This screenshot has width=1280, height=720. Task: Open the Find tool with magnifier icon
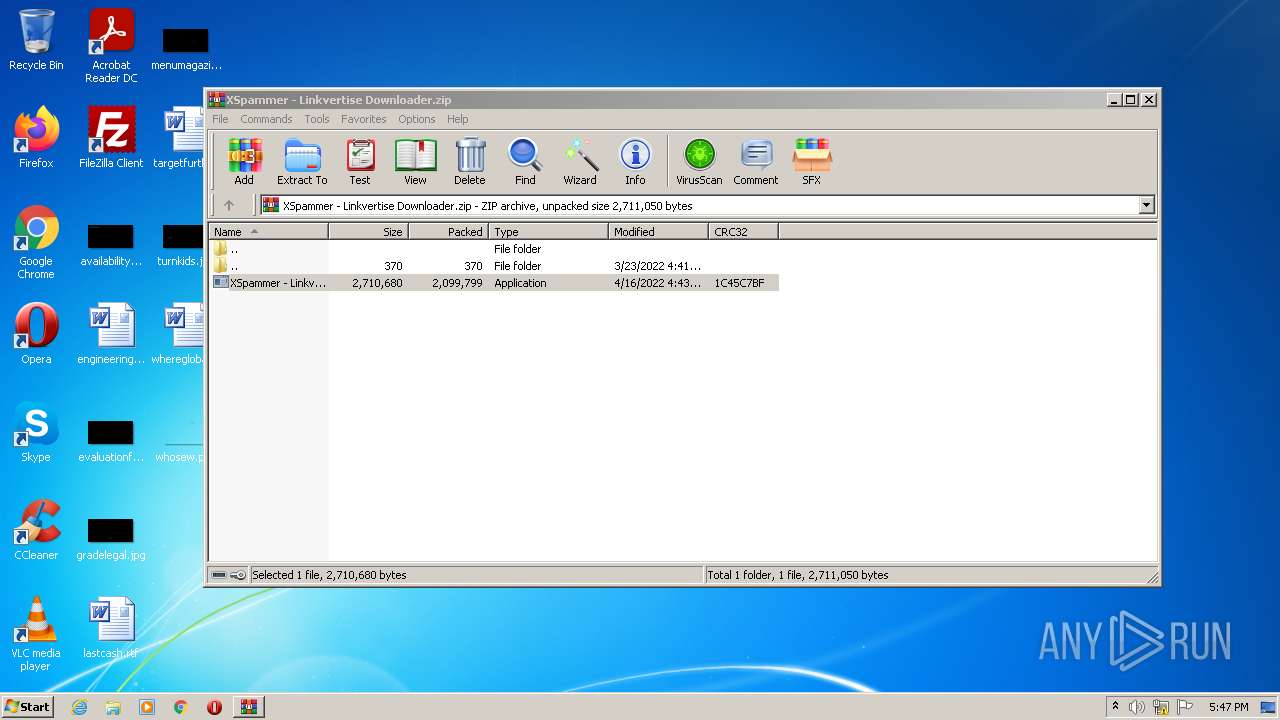coord(525,162)
